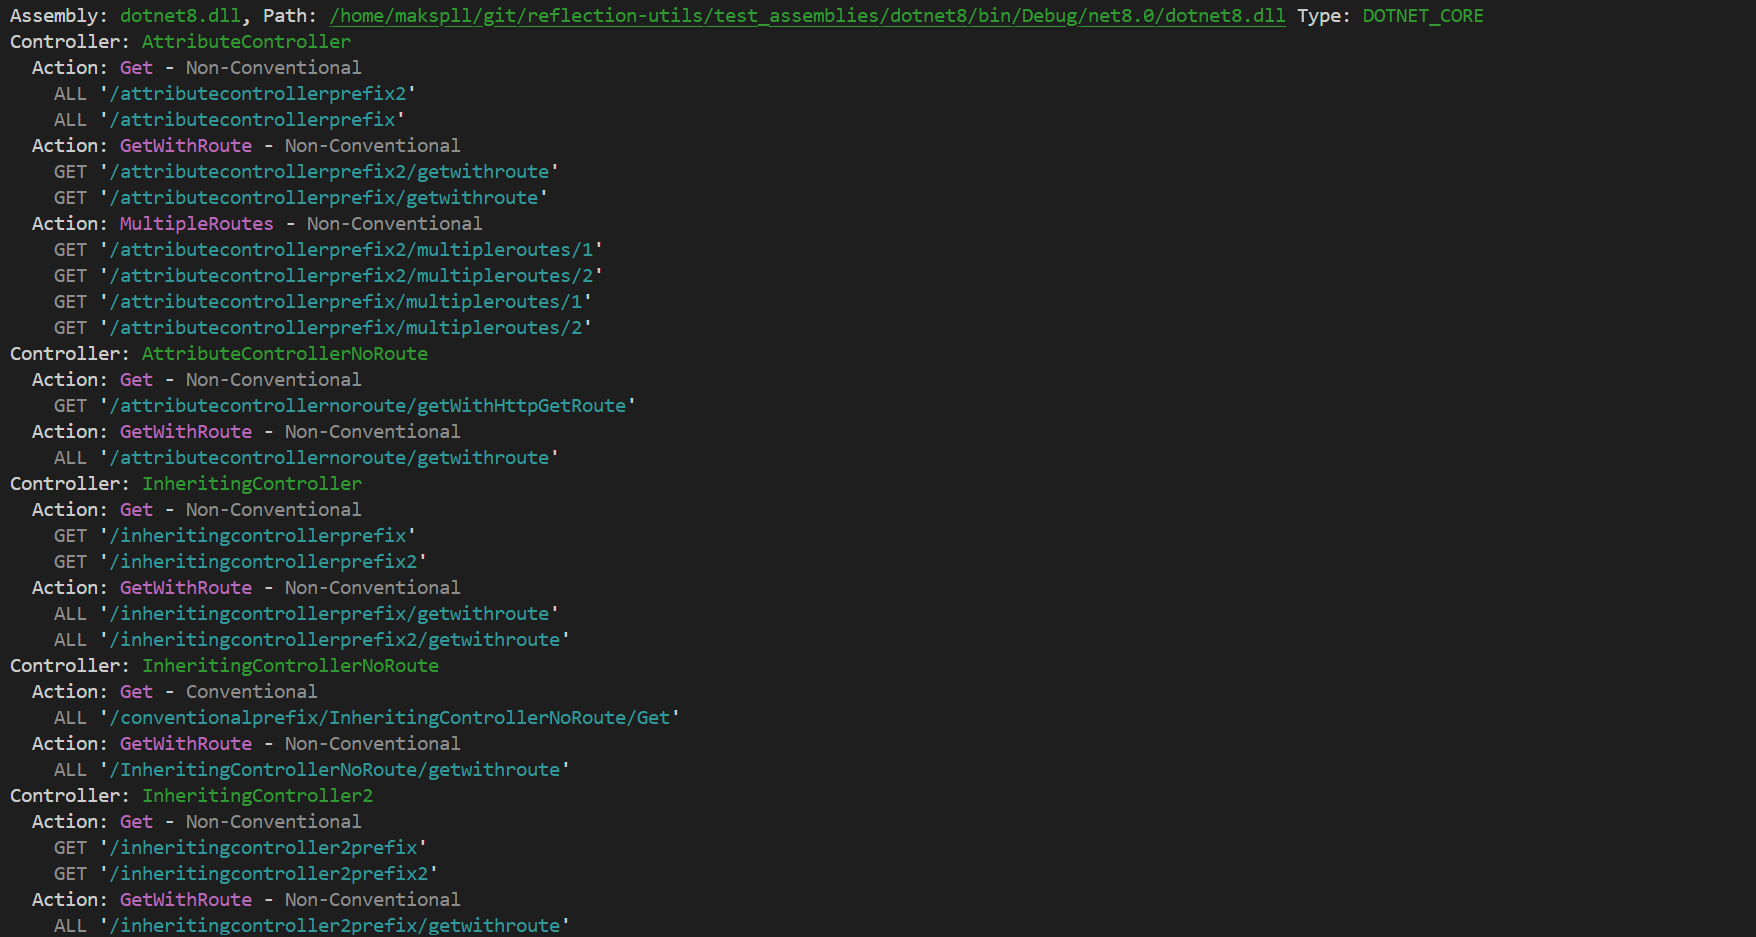Screen dimensions: 1756x937
Task: Select route '/InheritingControllerNoRoute/getwithroute'
Action: 335,770
